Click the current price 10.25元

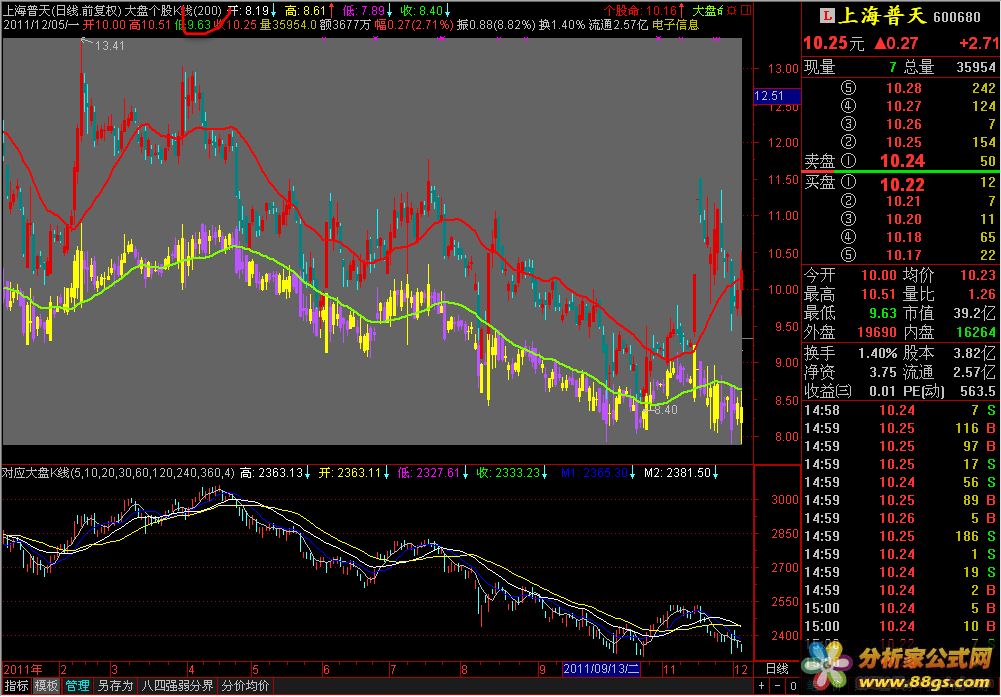(x=834, y=43)
